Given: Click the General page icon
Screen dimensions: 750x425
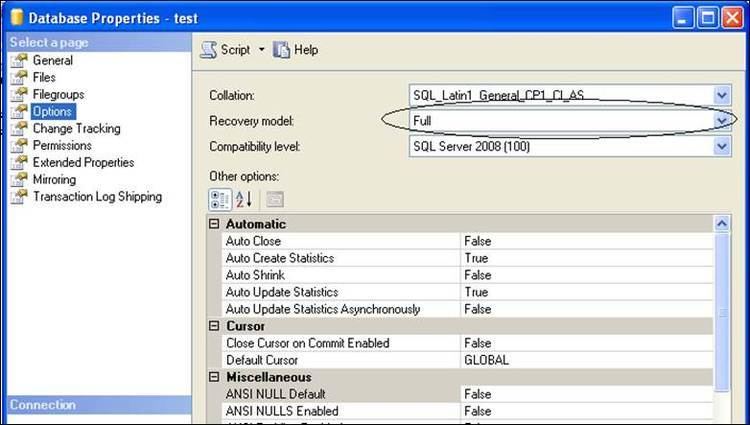Looking at the screenshot, I should point(19,61).
